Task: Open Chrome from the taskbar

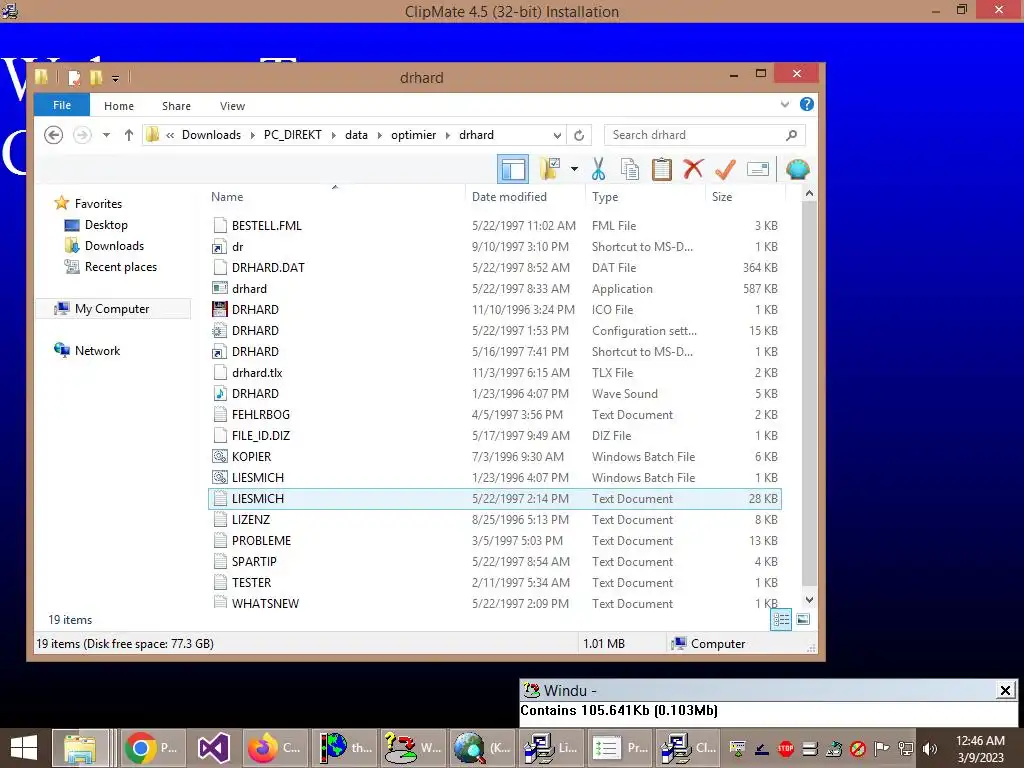Action: pyautogui.click(x=152, y=748)
